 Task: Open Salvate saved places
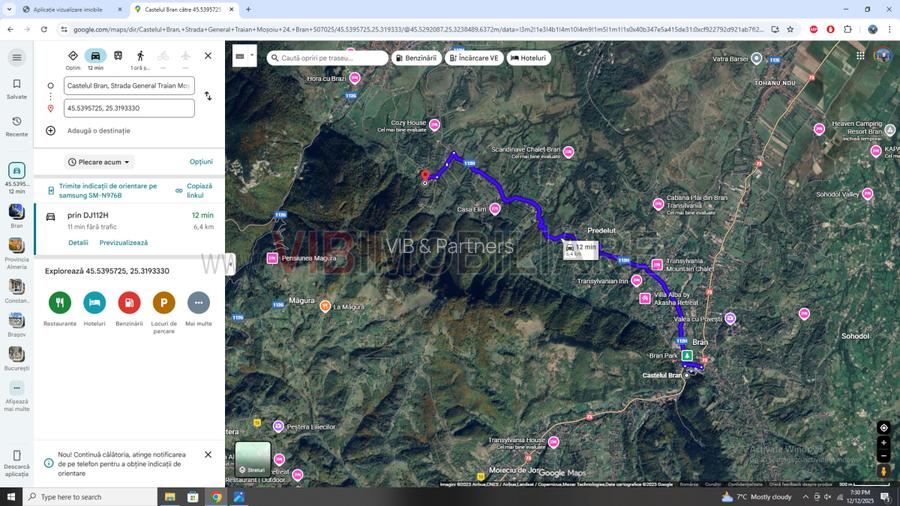click(x=17, y=89)
